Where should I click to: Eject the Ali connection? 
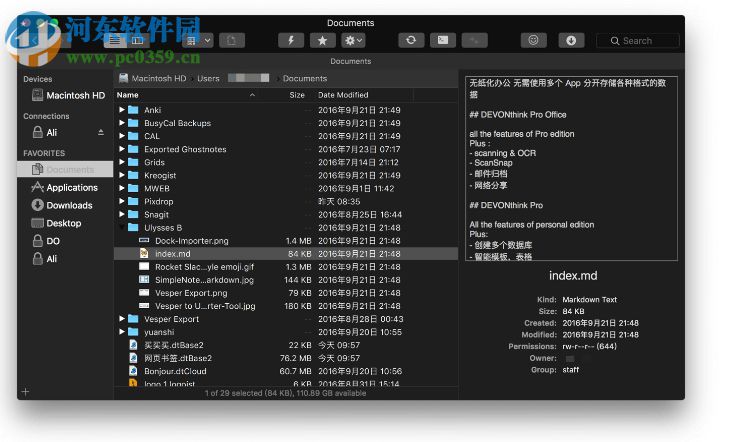click(x=101, y=133)
